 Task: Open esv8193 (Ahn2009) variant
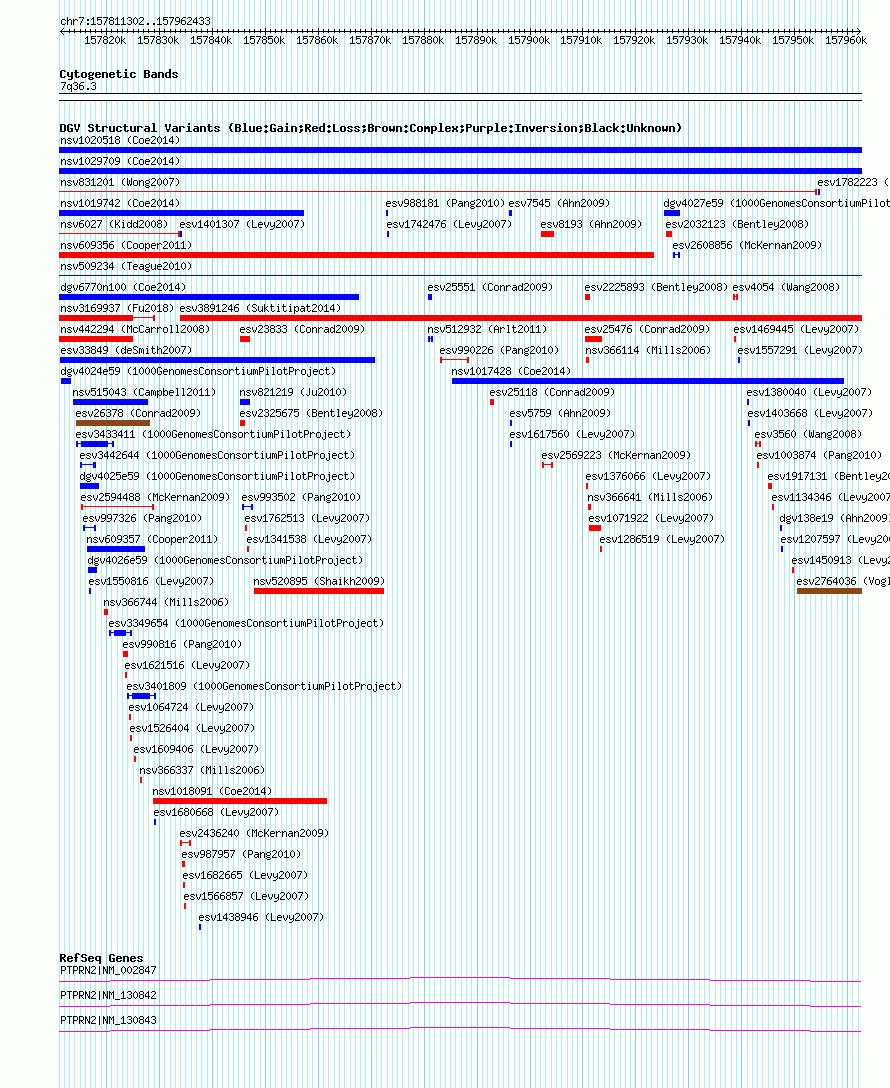click(x=591, y=224)
